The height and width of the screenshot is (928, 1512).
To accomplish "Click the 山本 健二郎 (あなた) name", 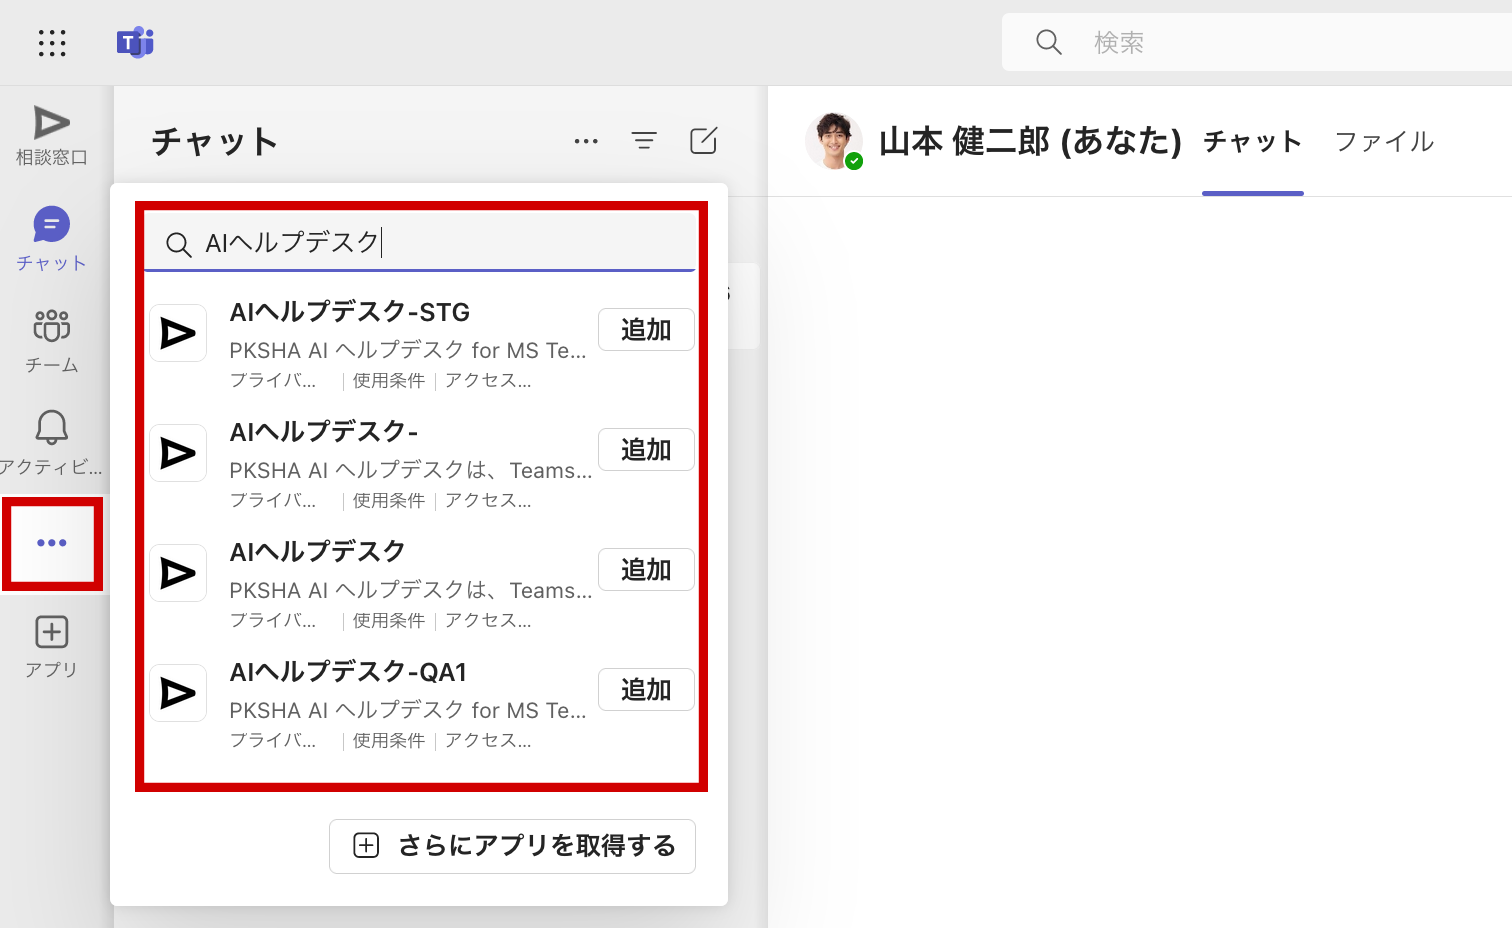I will (x=1031, y=142).
